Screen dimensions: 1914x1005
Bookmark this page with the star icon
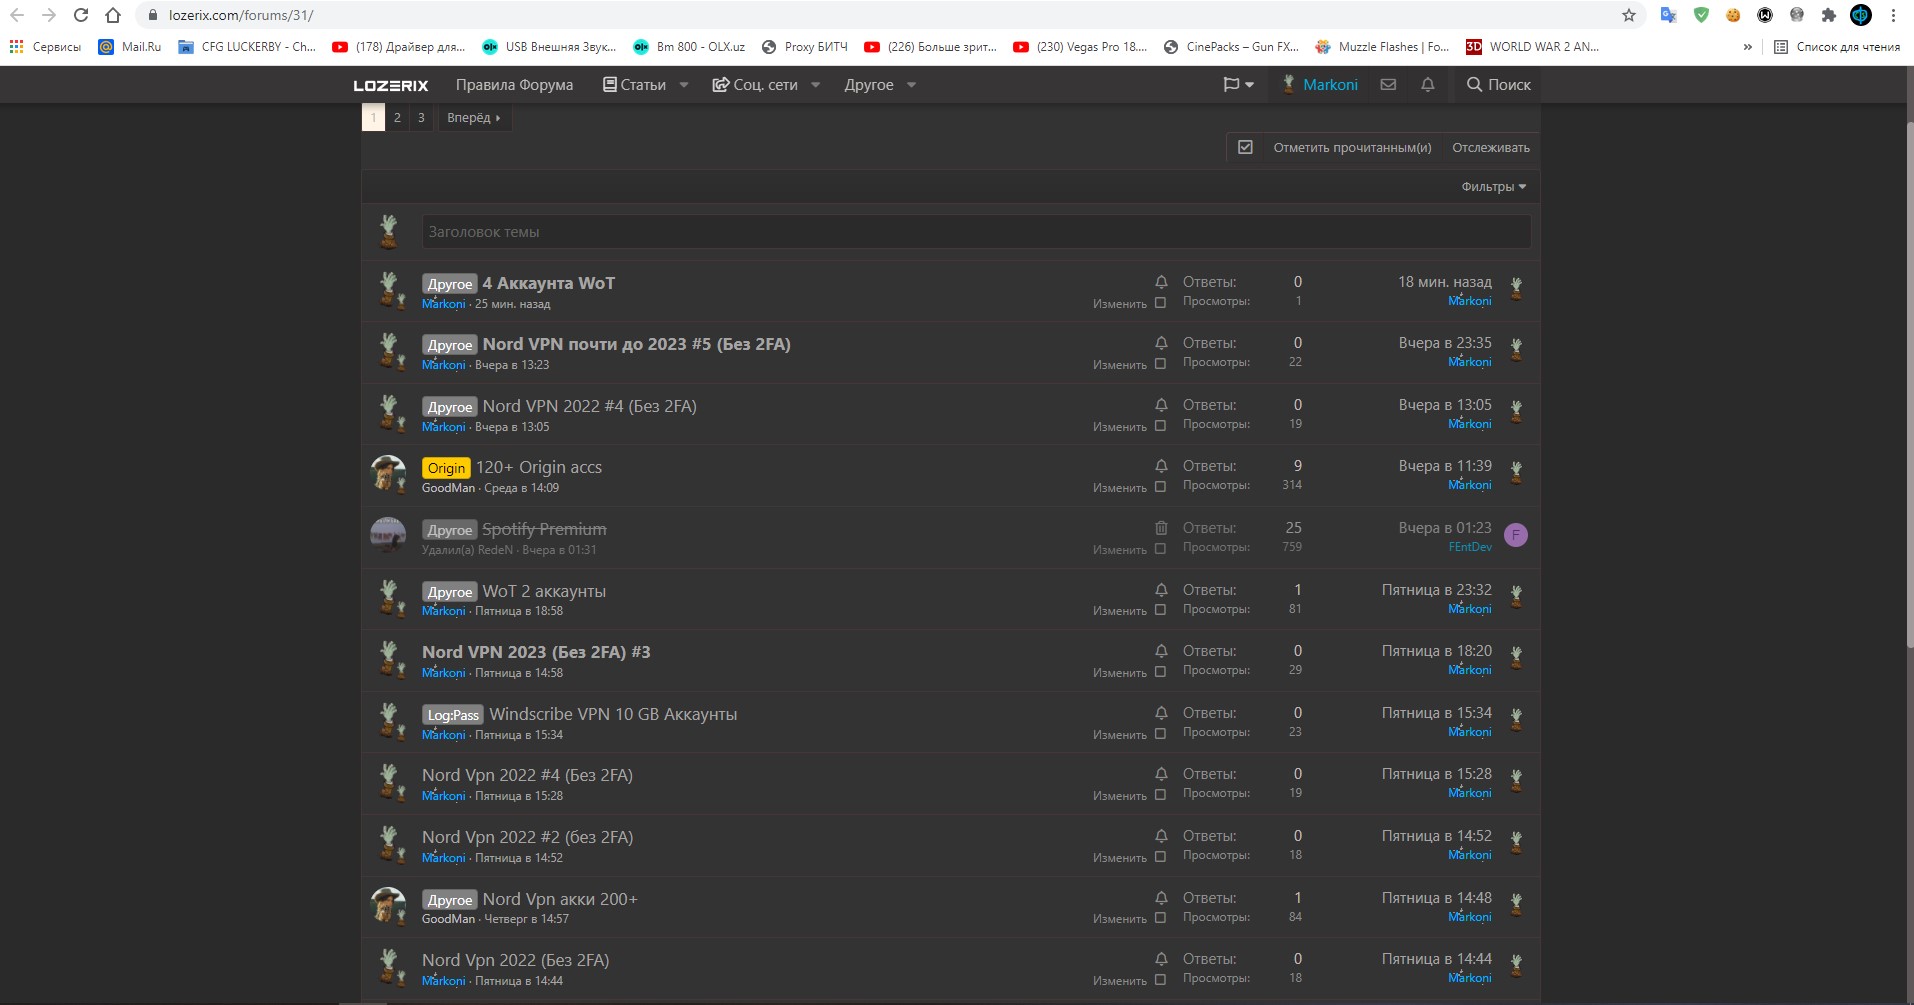pos(1629,15)
